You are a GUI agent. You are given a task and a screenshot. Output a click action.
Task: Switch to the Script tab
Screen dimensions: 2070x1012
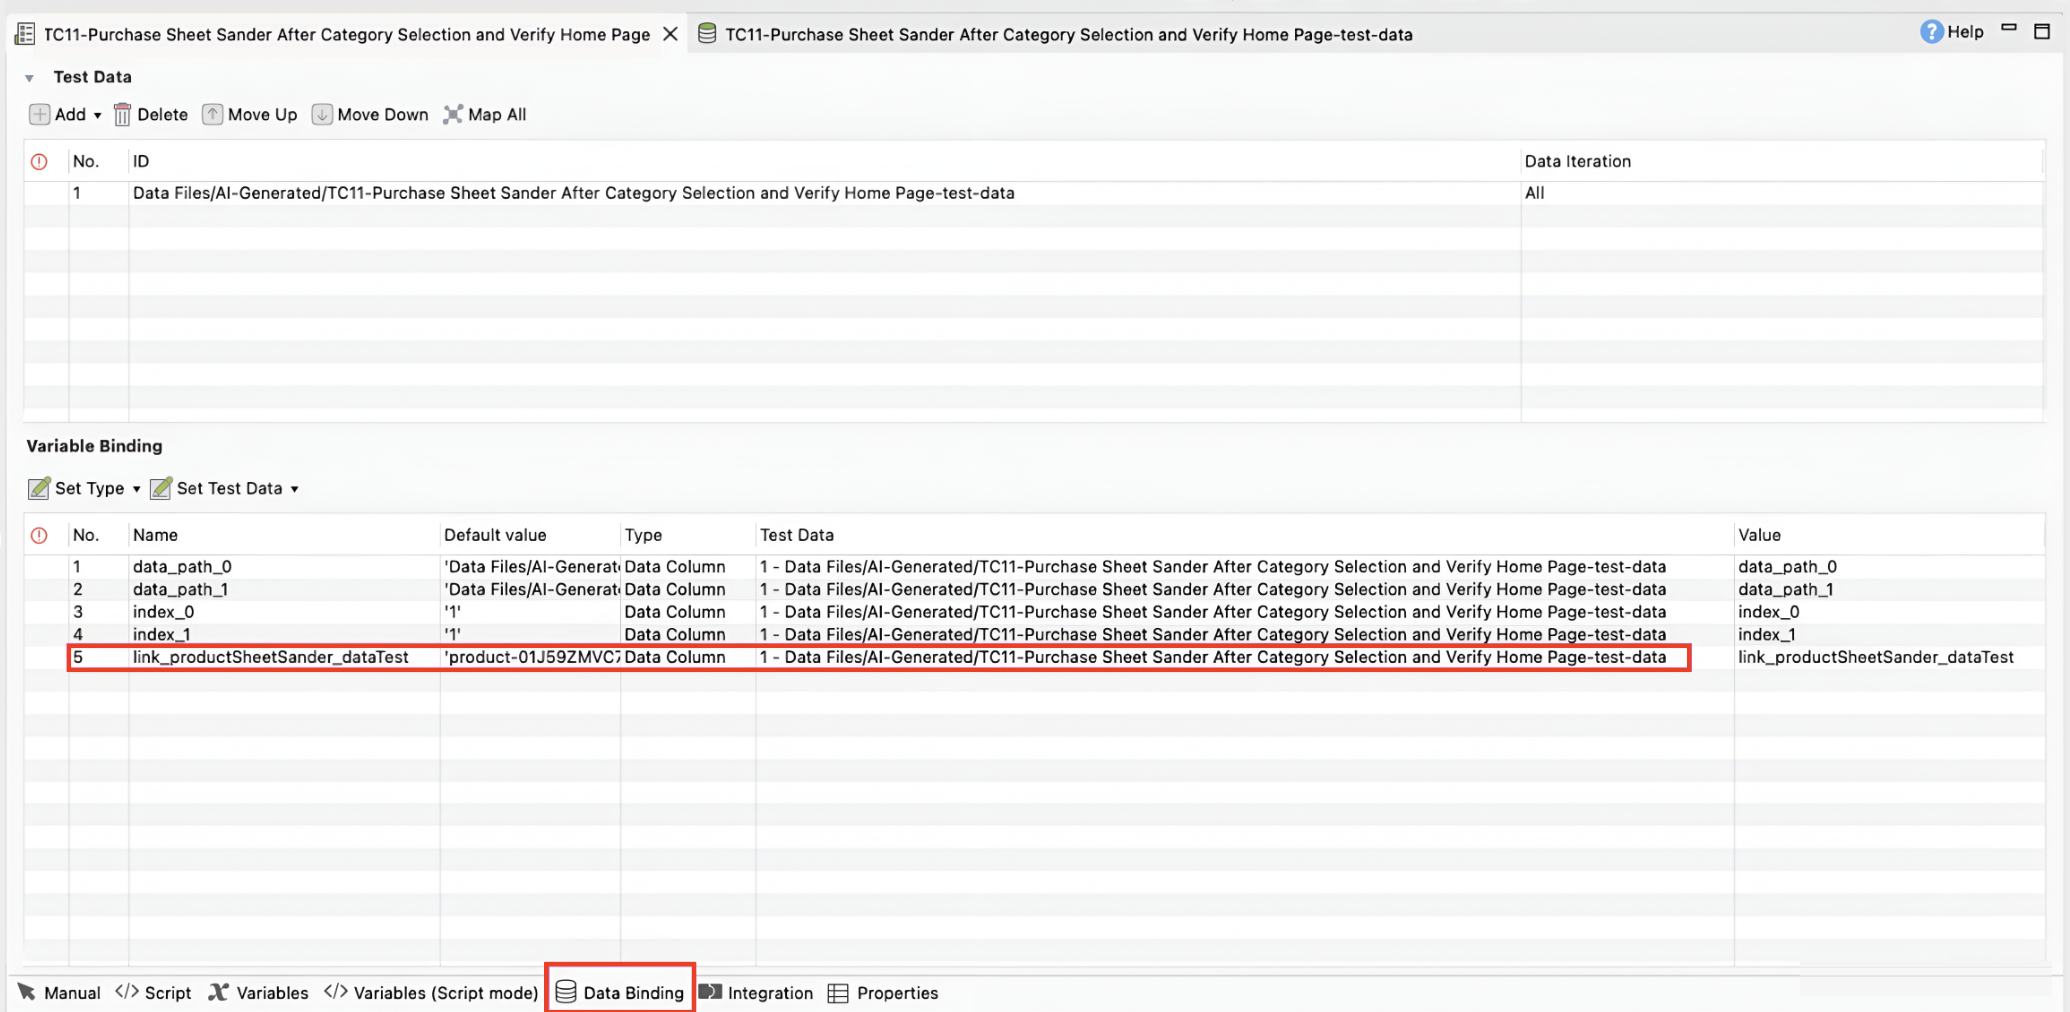click(154, 993)
